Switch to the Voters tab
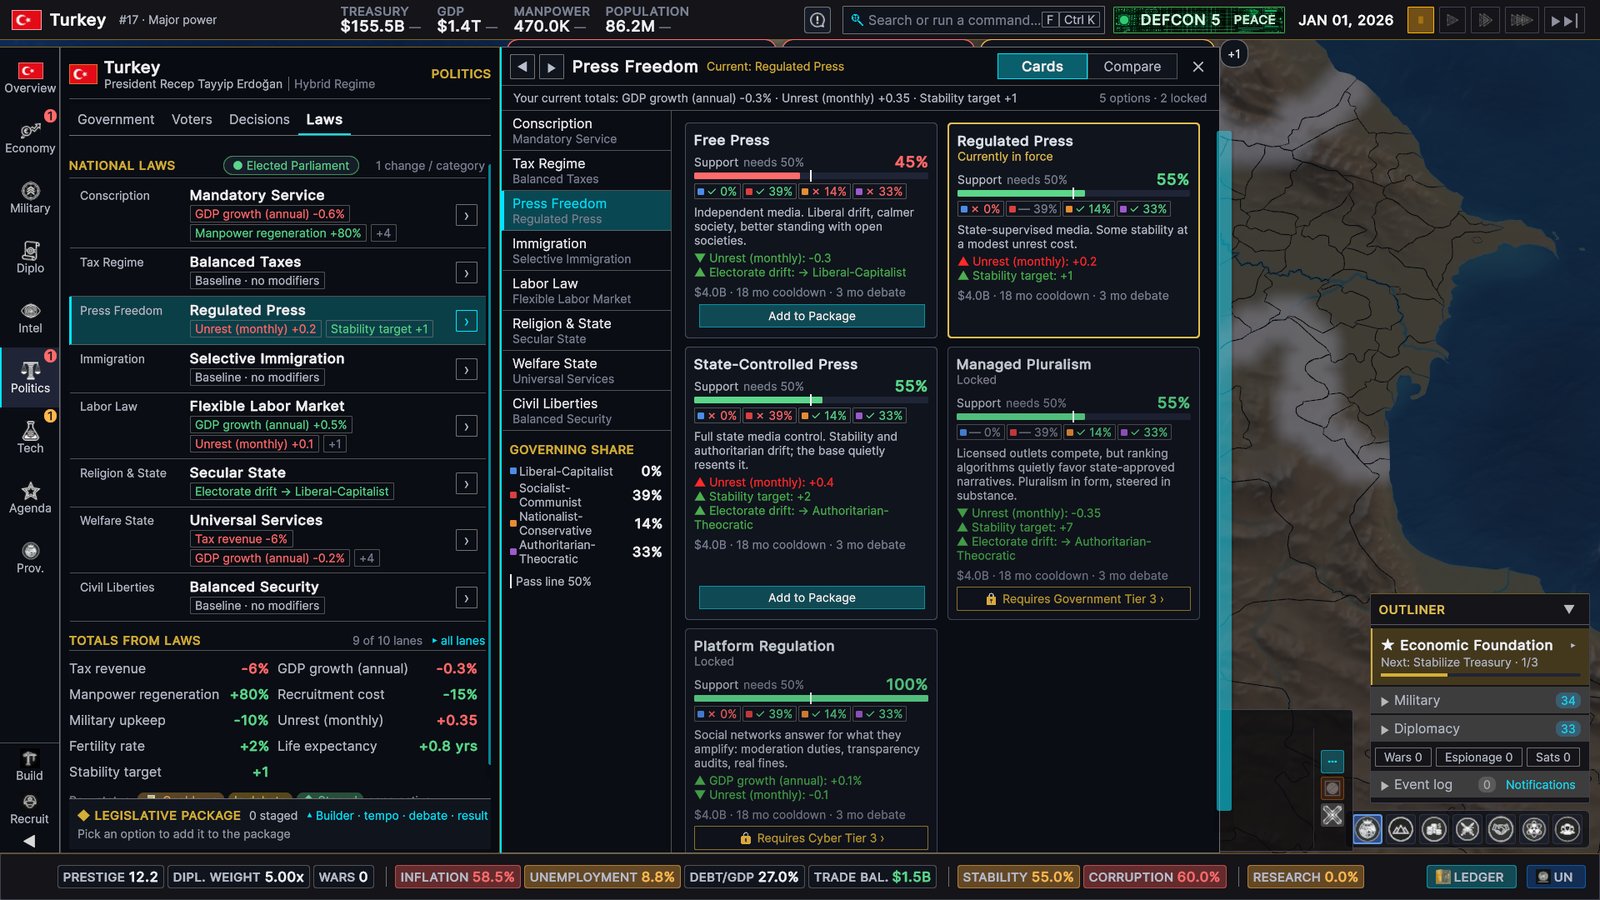 (x=192, y=119)
